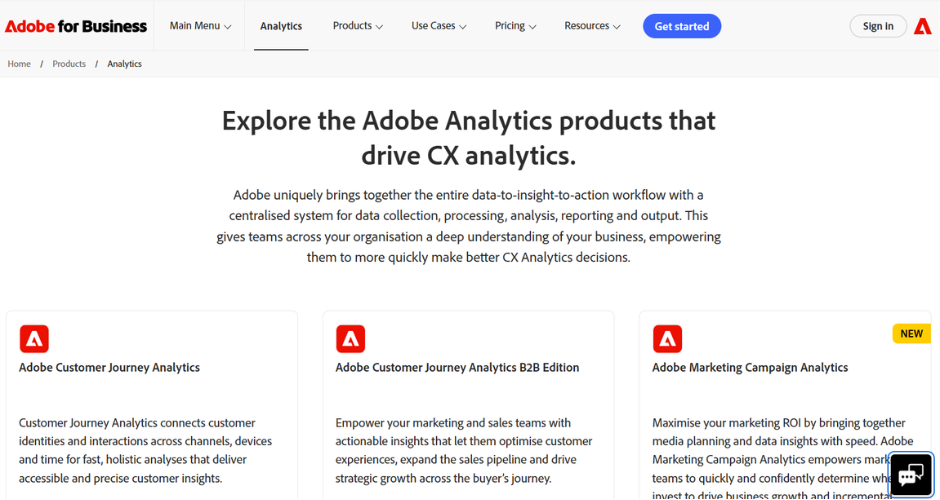940x500 pixels.
Task: Click the Customer Journey Analytics B2B Edition icon
Action: [351, 339]
